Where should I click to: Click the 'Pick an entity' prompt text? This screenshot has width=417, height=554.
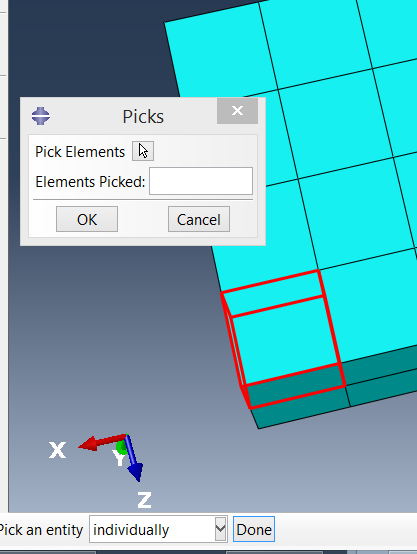(x=41, y=530)
